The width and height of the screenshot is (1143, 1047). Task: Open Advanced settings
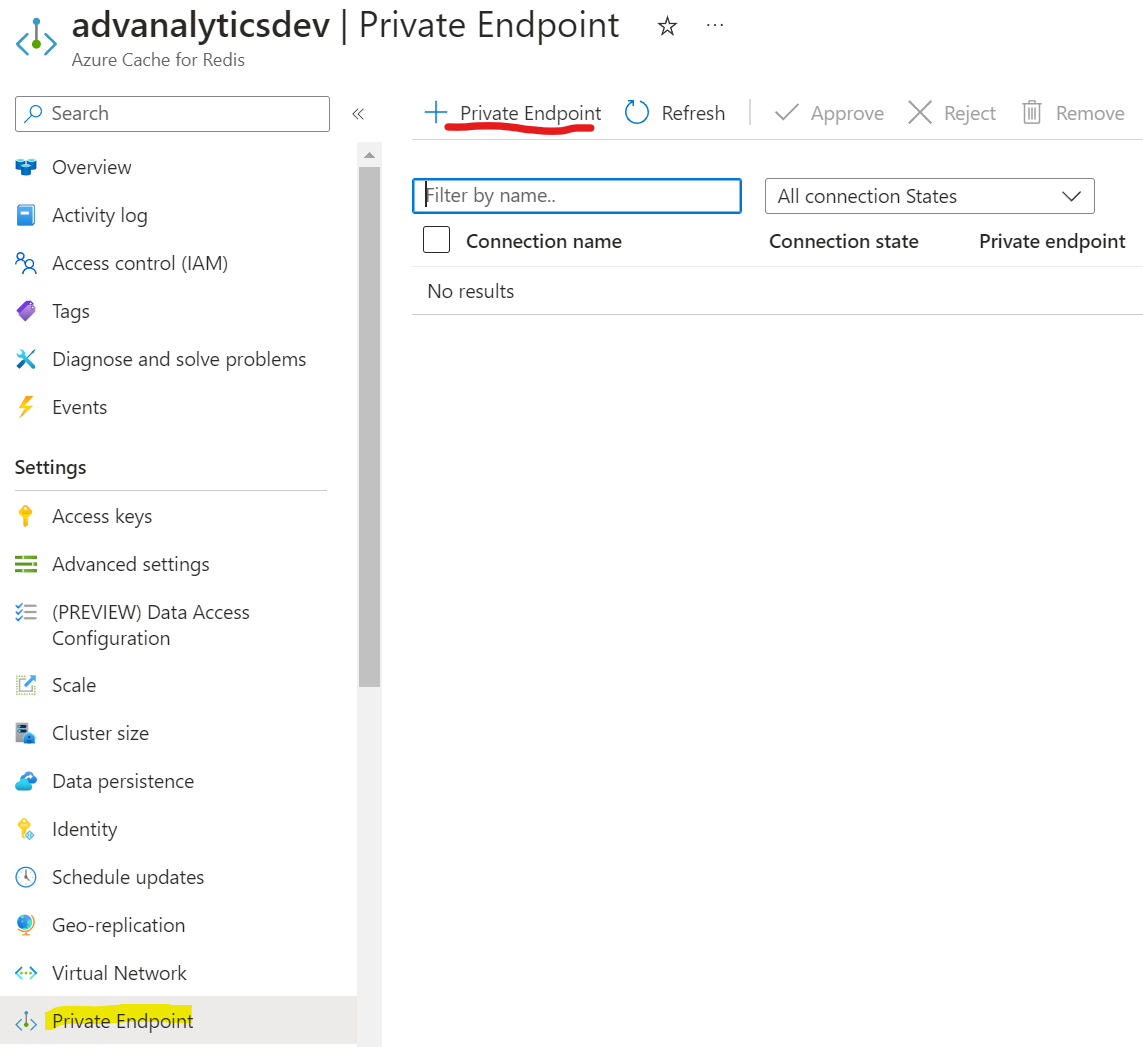coord(130,564)
